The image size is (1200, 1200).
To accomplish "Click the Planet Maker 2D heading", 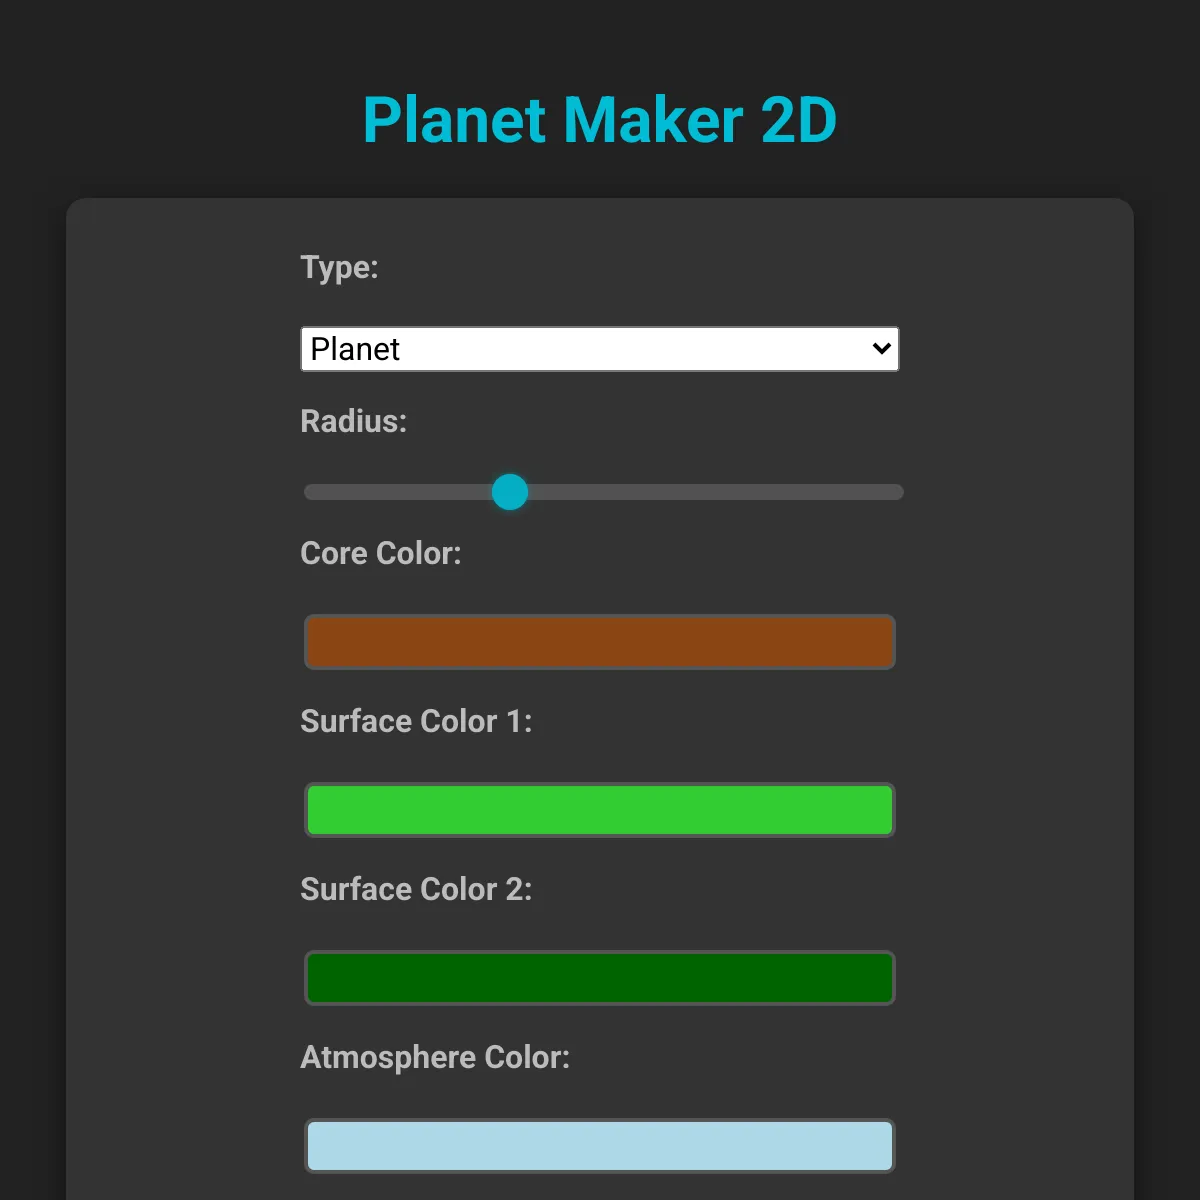I will pyautogui.click(x=600, y=120).
